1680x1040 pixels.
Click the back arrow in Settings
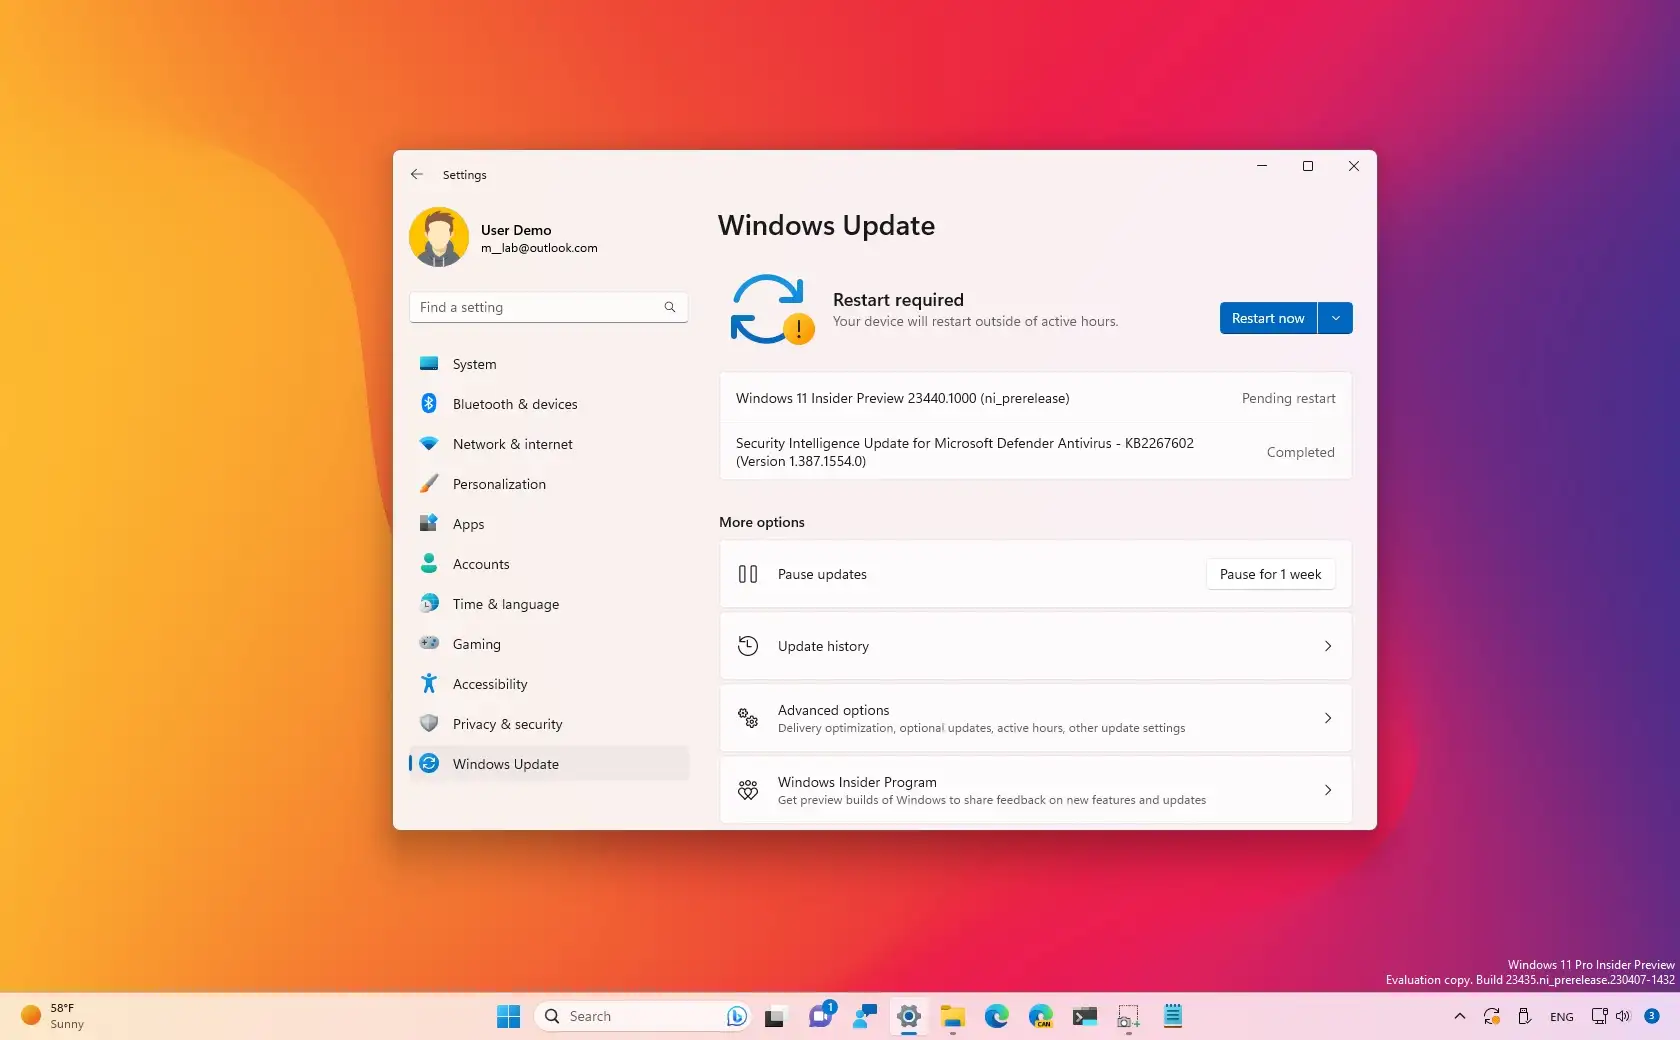(x=417, y=174)
